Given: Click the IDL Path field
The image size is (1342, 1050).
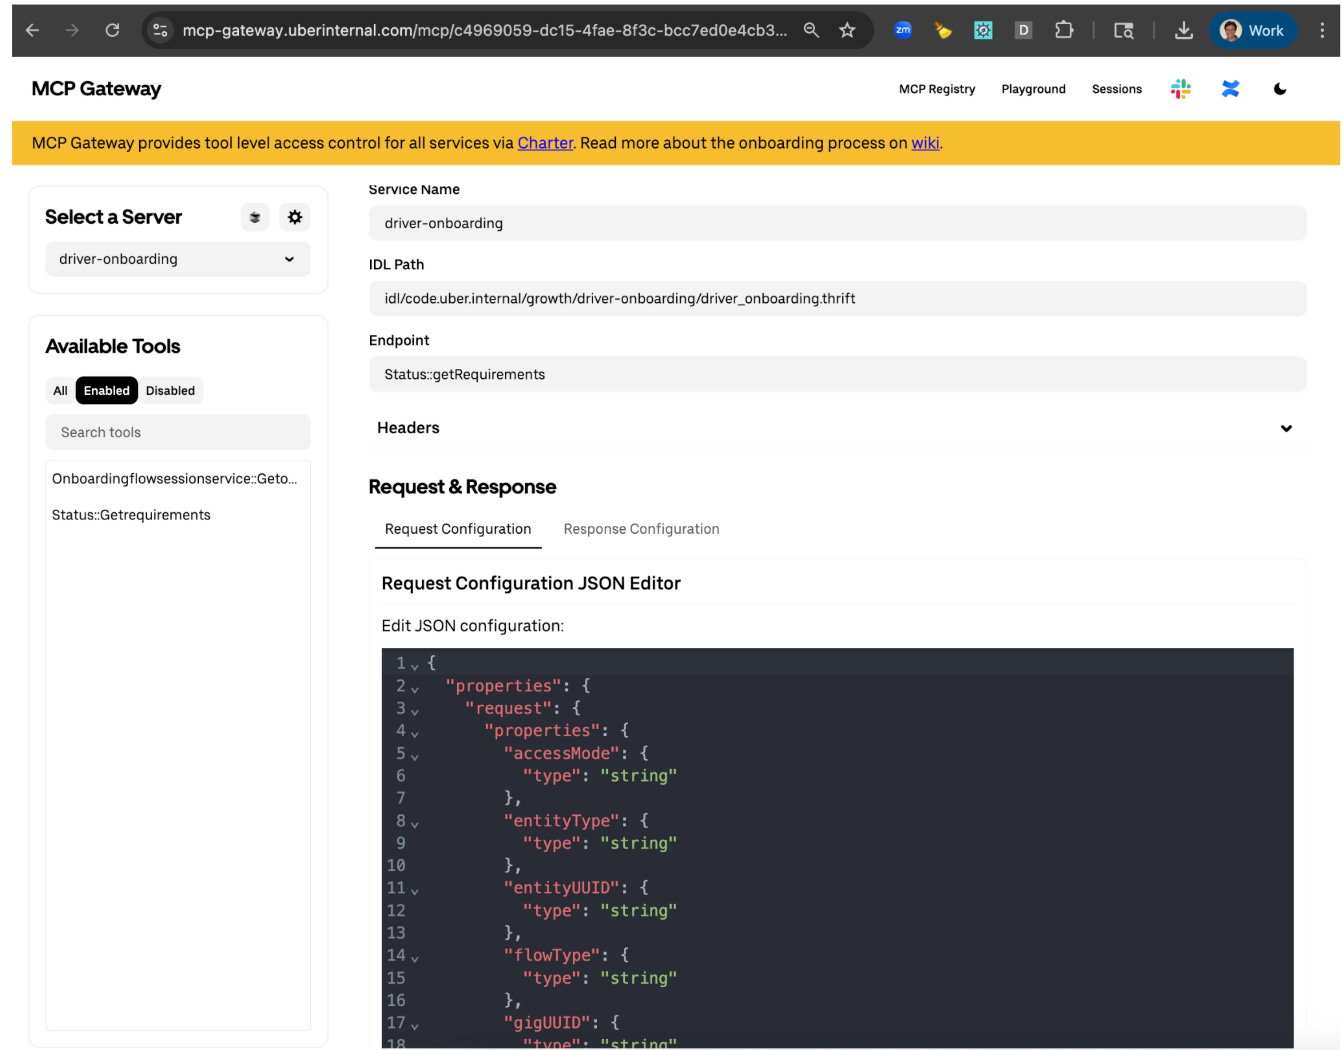Looking at the screenshot, I should point(837,298).
